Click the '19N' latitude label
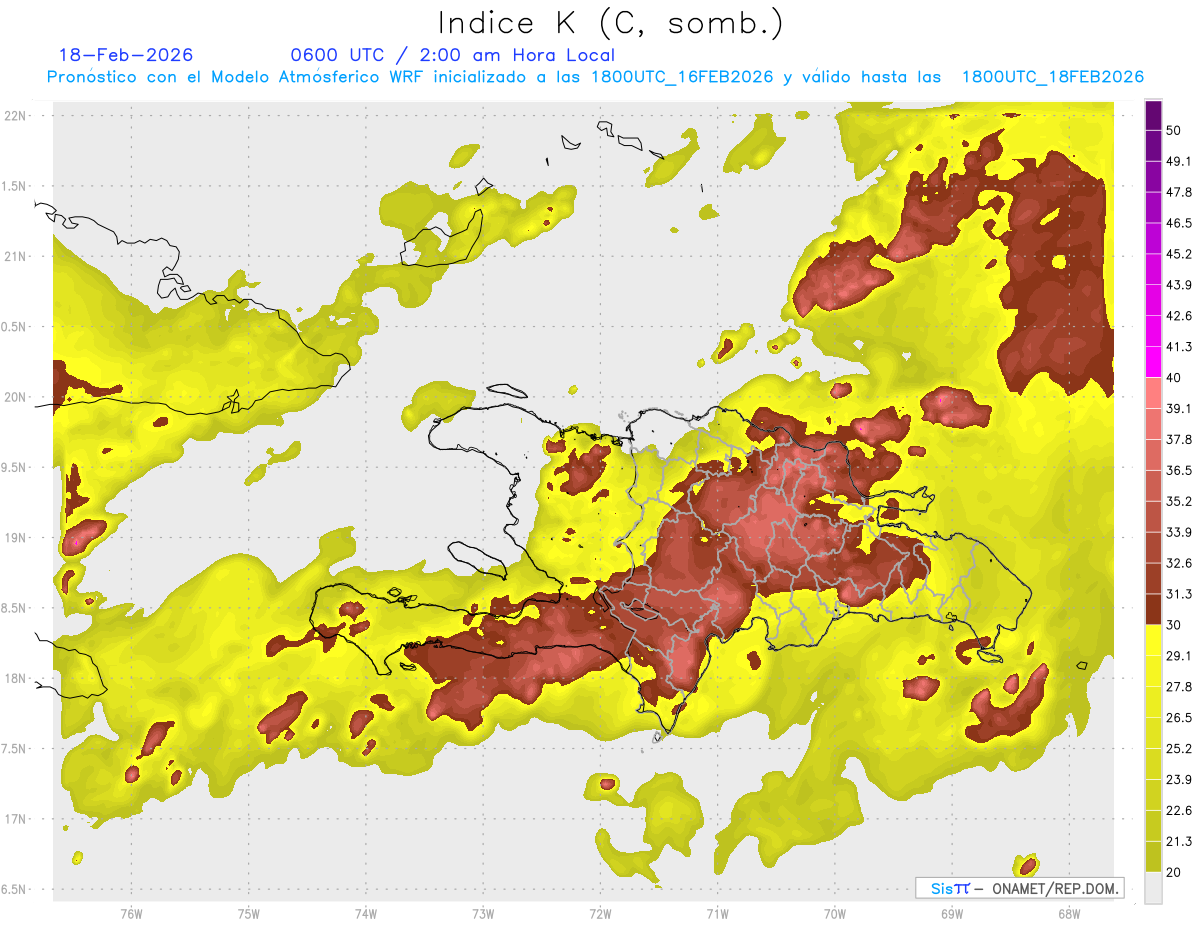Screen dimensions: 1200x927 [17, 537]
